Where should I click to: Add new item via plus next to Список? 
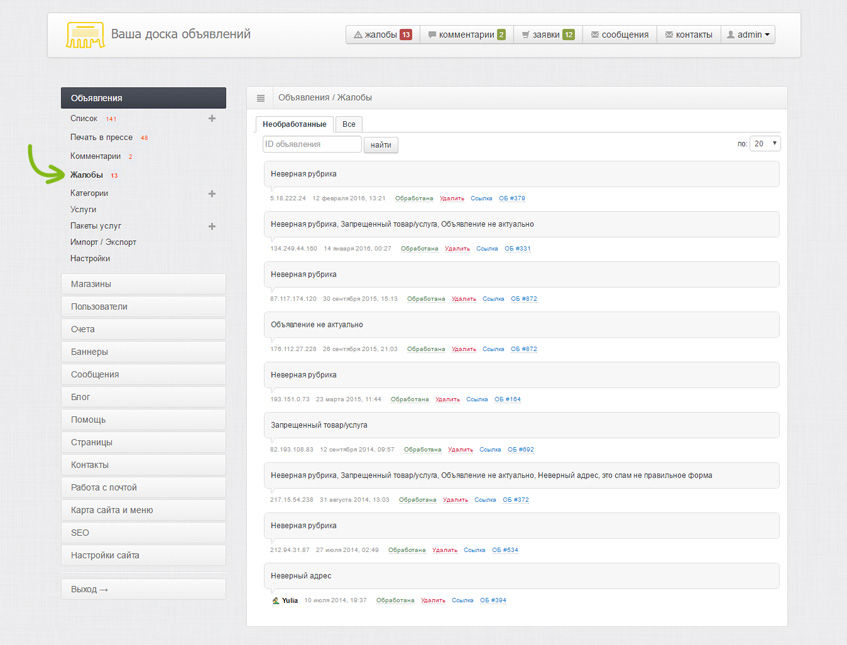[x=212, y=118]
